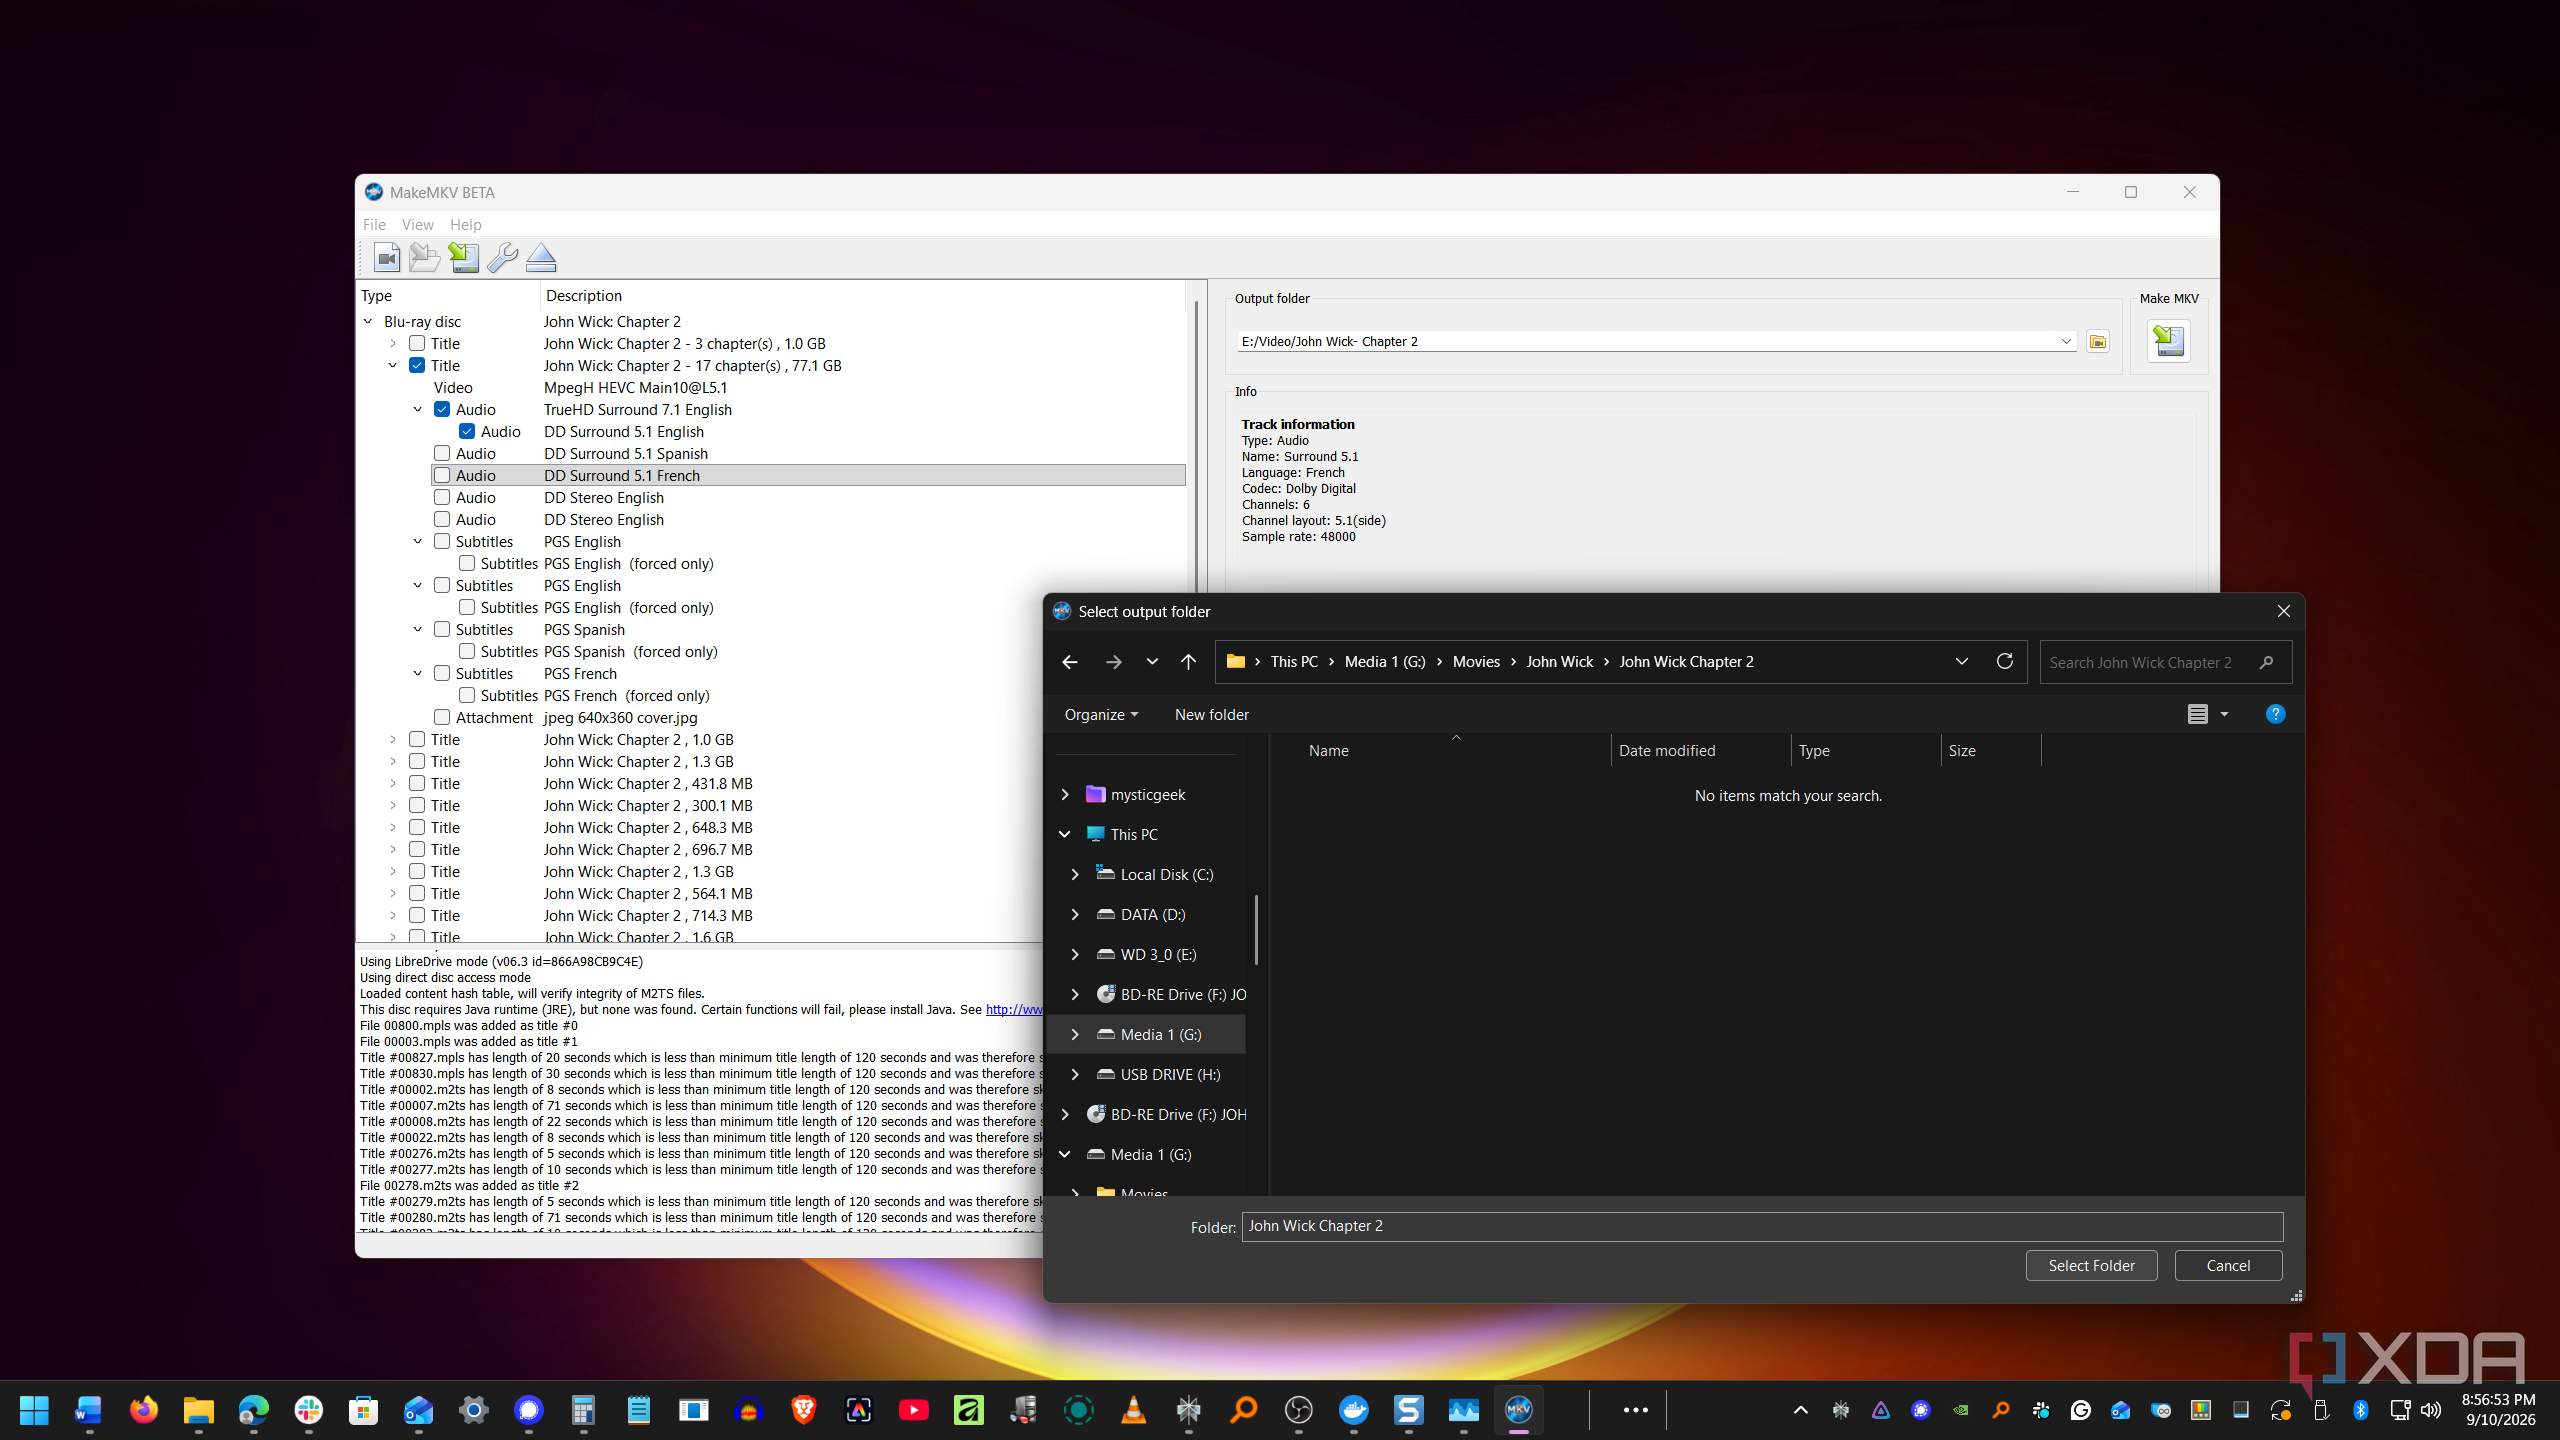Click the search magnifier icon in the dialog
Viewport: 2560px width, 1440px height.
tap(2266, 662)
